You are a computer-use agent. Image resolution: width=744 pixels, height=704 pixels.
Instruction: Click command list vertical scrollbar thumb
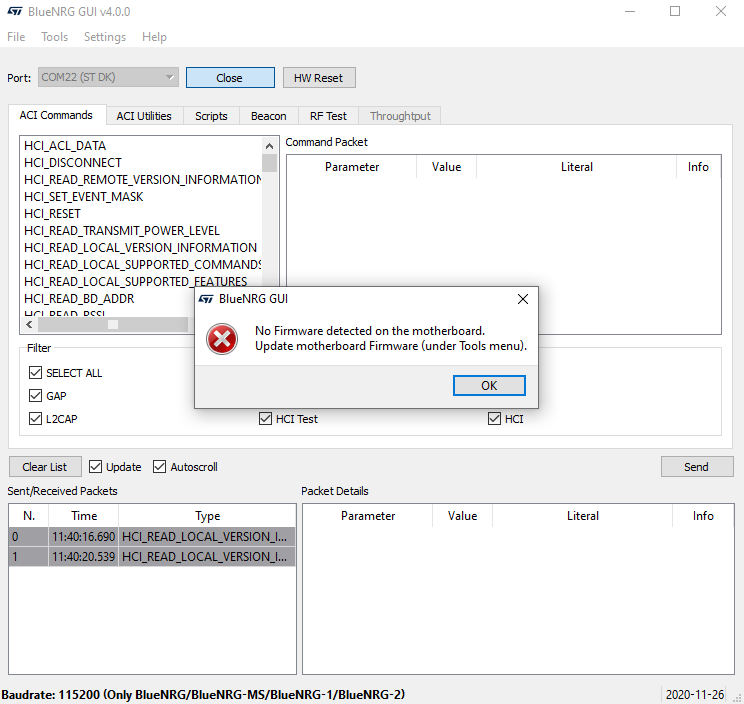click(x=270, y=163)
